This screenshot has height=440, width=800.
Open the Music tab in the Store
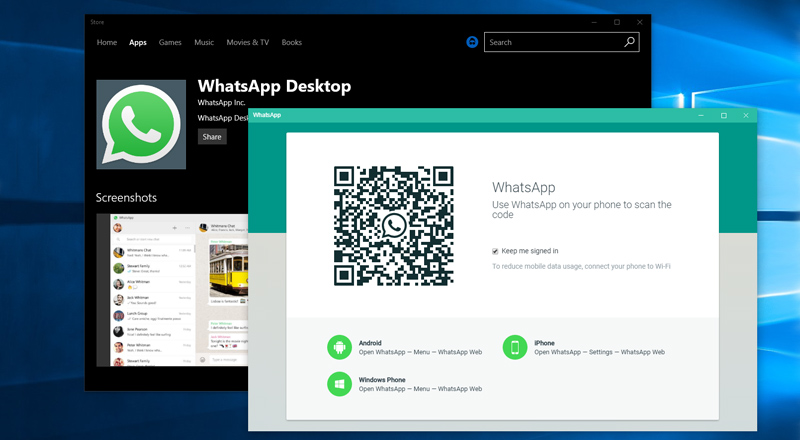(x=204, y=42)
